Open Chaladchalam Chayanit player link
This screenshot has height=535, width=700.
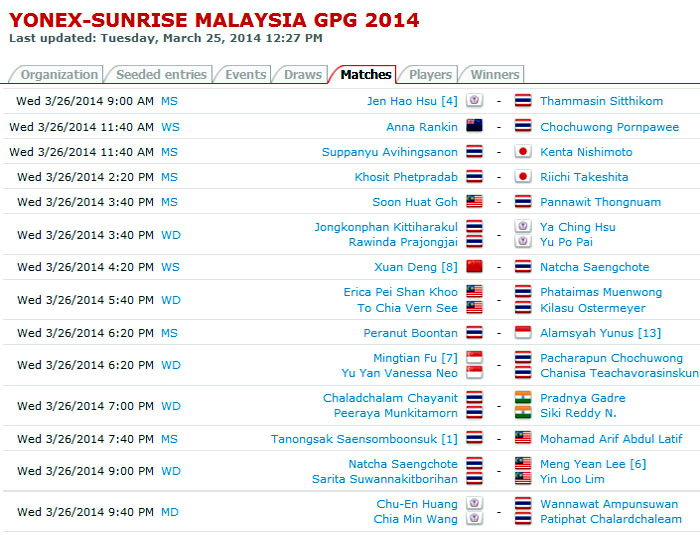pos(391,398)
